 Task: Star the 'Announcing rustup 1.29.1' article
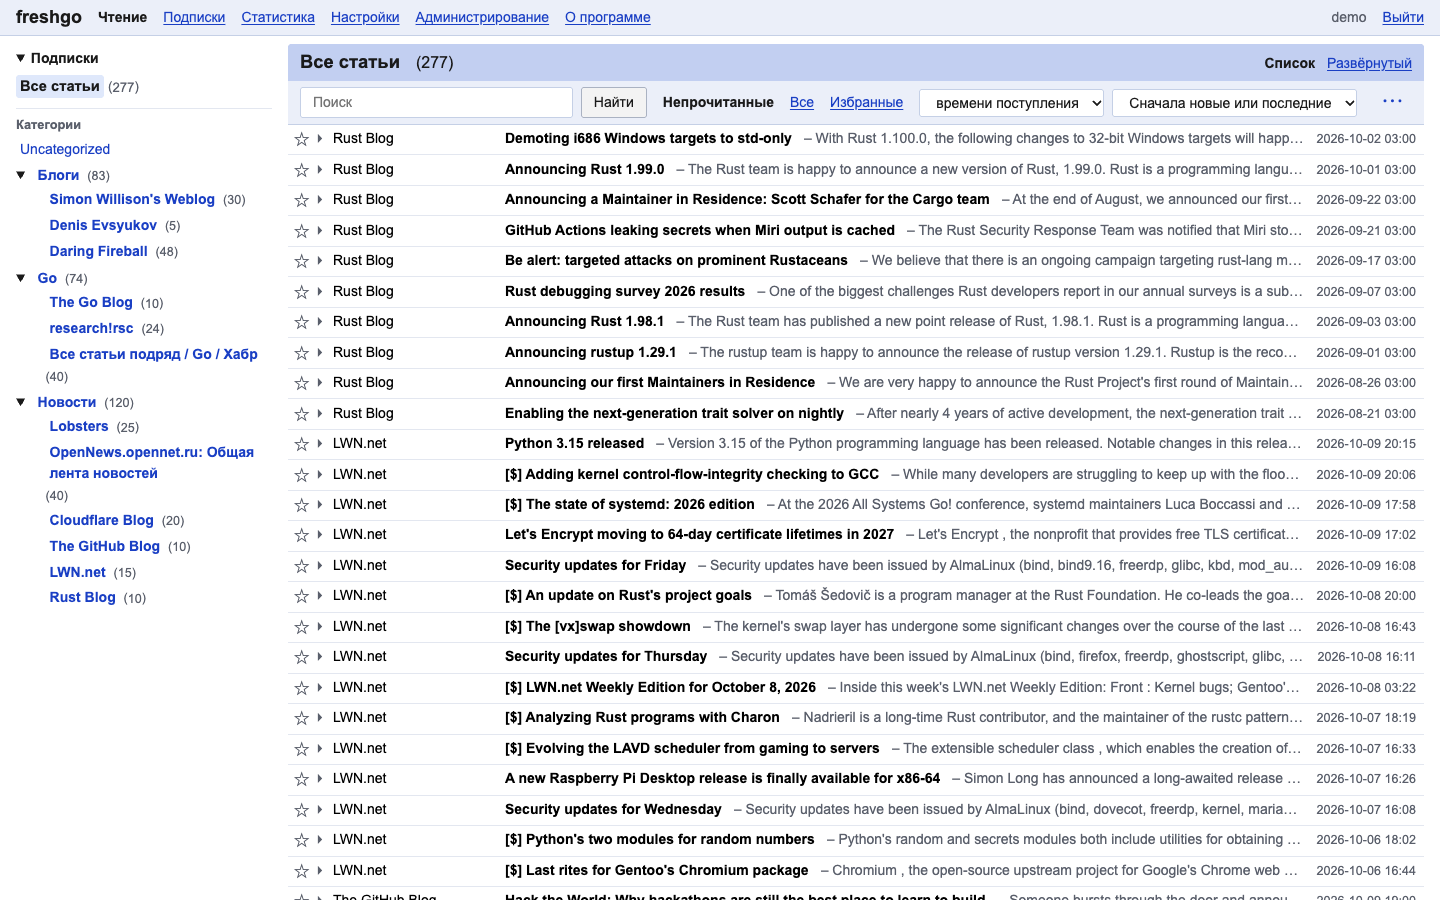pos(301,353)
